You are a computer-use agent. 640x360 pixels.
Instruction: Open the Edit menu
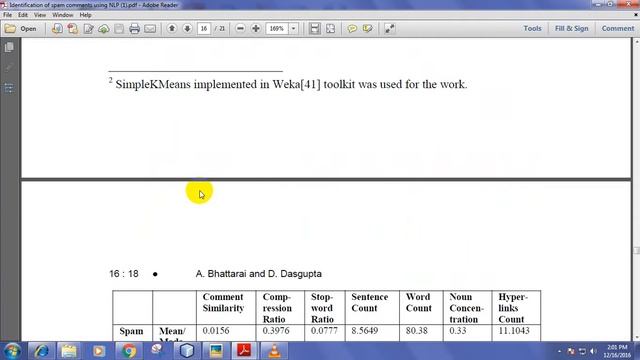point(23,15)
